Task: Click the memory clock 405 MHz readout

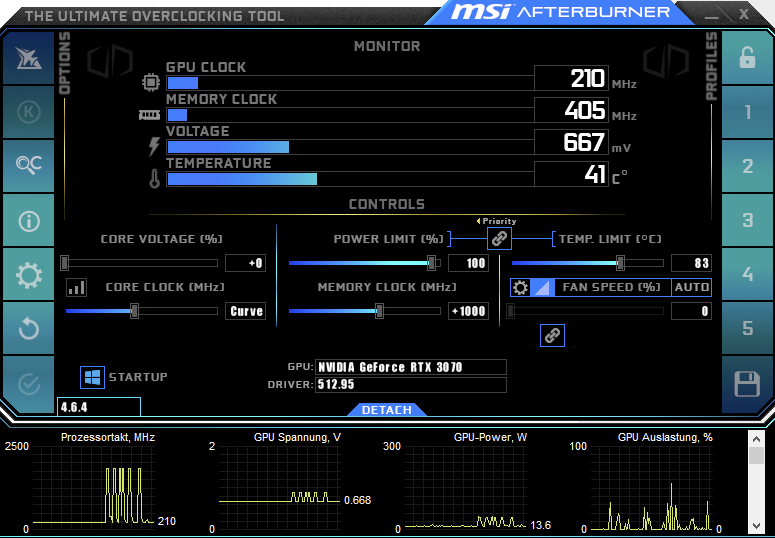Action: (571, 110)
